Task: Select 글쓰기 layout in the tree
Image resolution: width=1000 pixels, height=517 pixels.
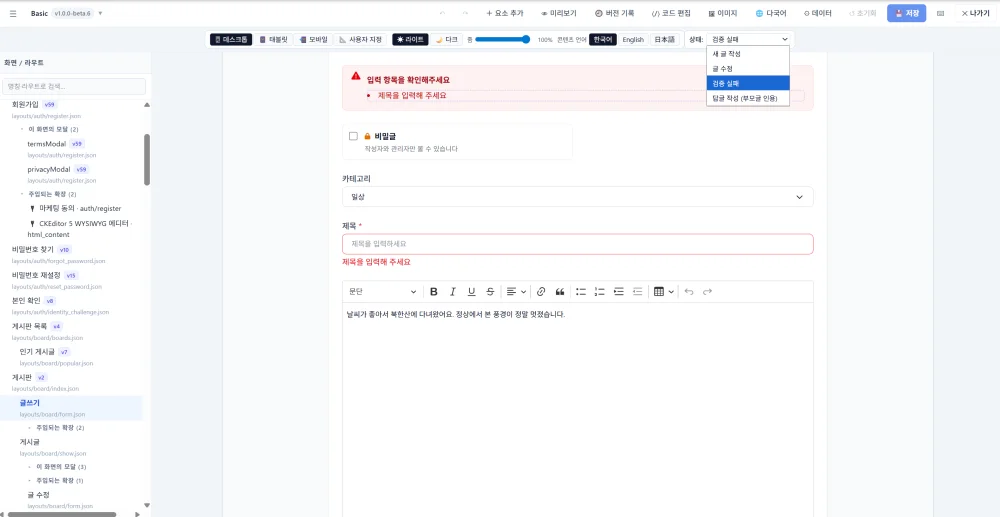Action: coord(71,408)
